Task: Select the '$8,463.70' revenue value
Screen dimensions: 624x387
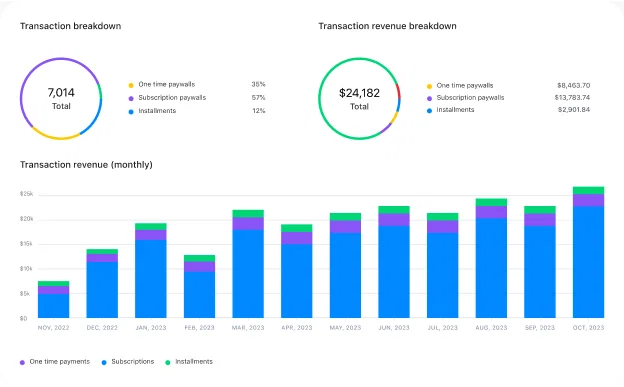Action: click(573, 85)
